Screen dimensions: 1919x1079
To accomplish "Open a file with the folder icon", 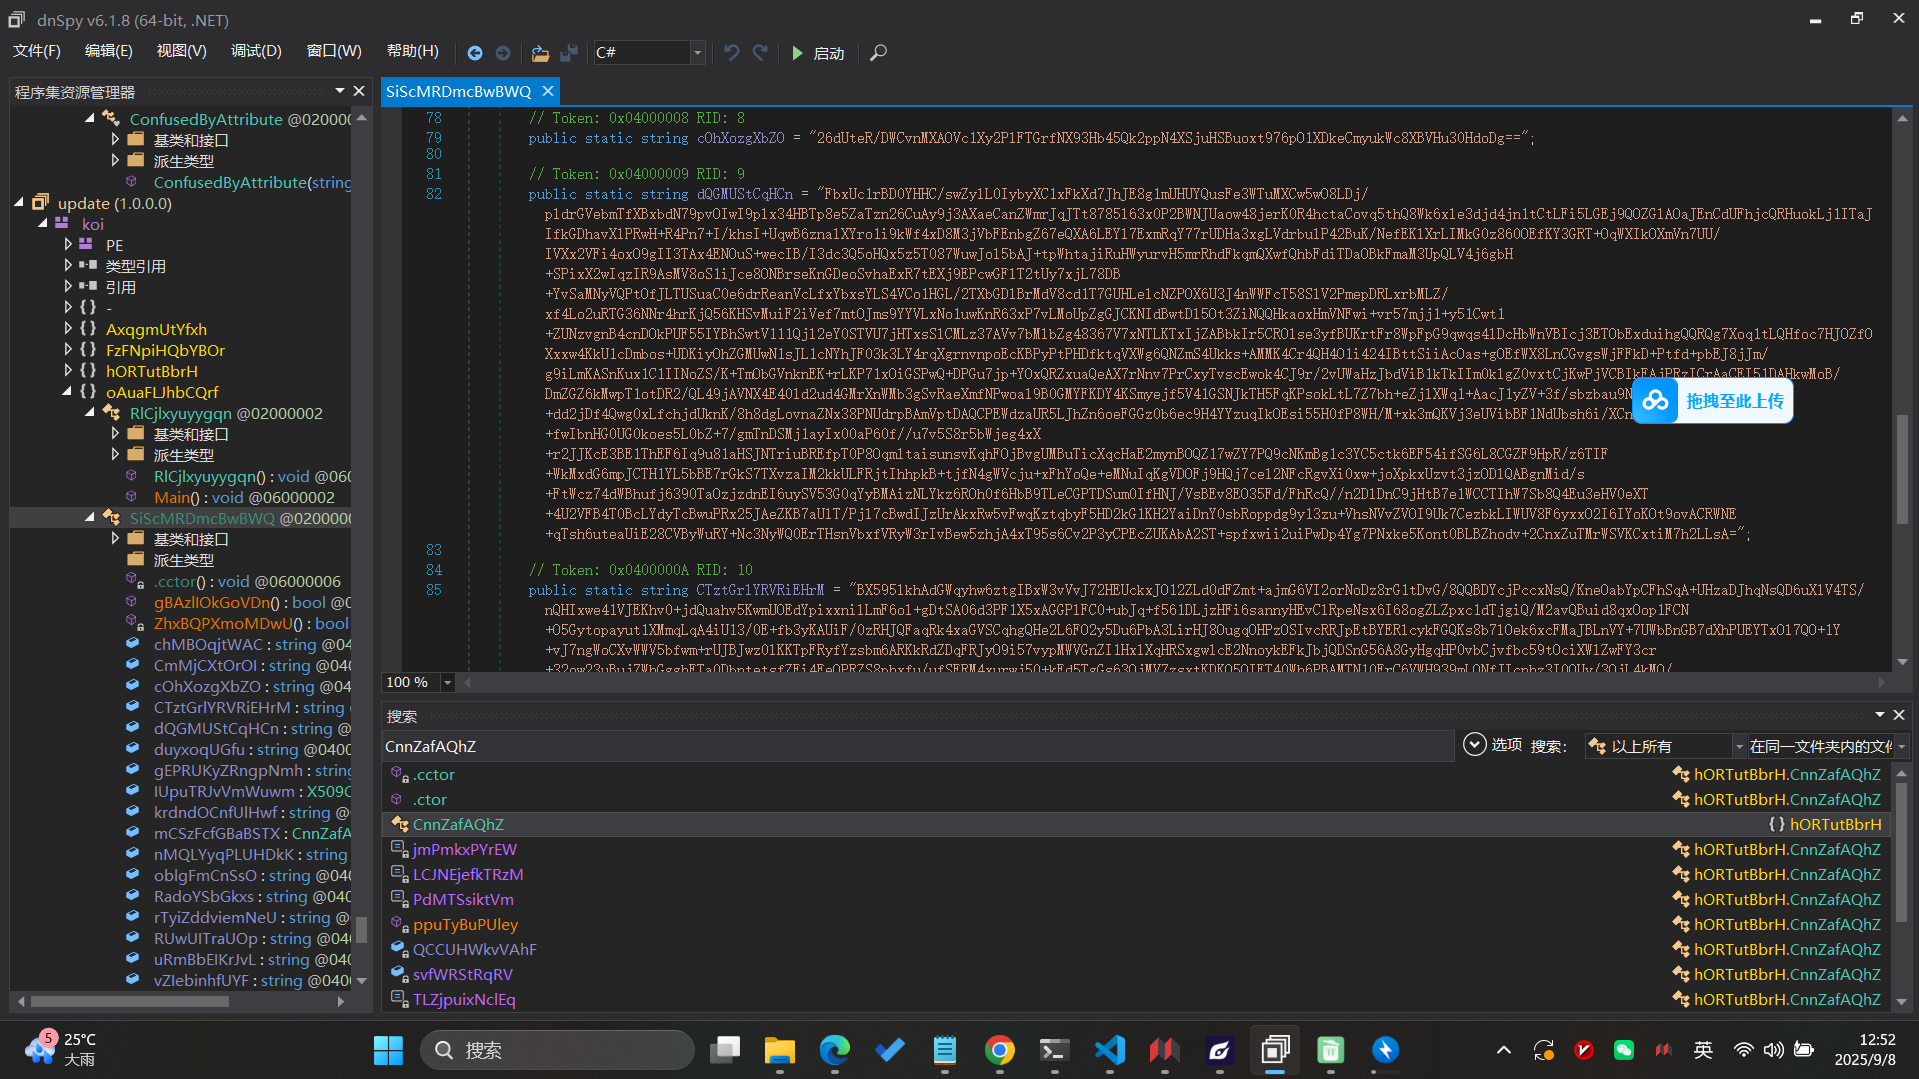I will (540, 53).
